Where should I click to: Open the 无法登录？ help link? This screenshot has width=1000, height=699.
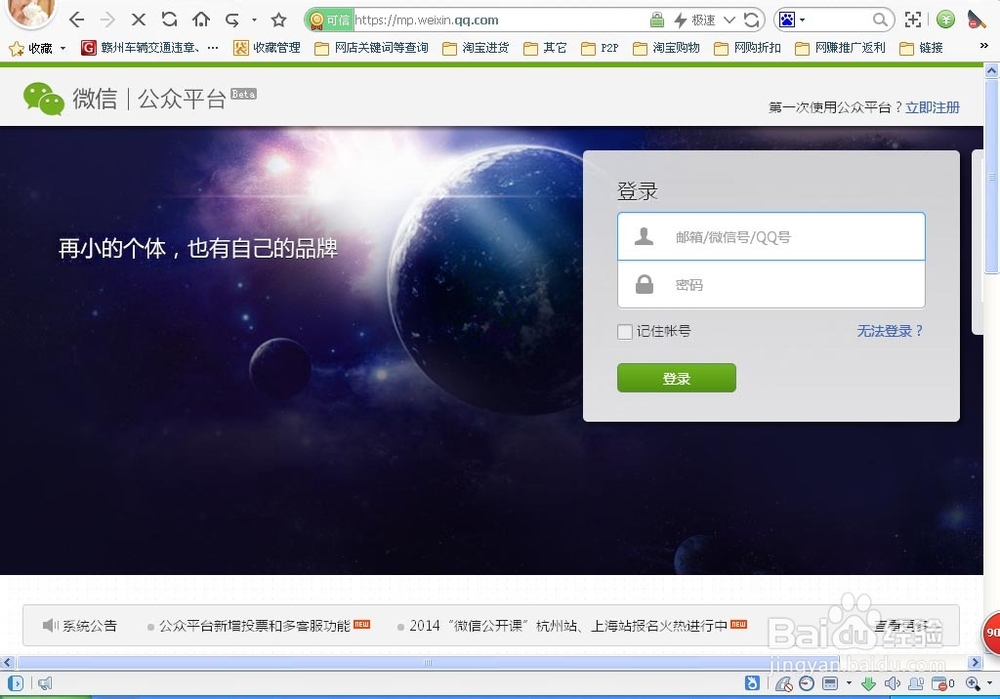click(890, 331)
